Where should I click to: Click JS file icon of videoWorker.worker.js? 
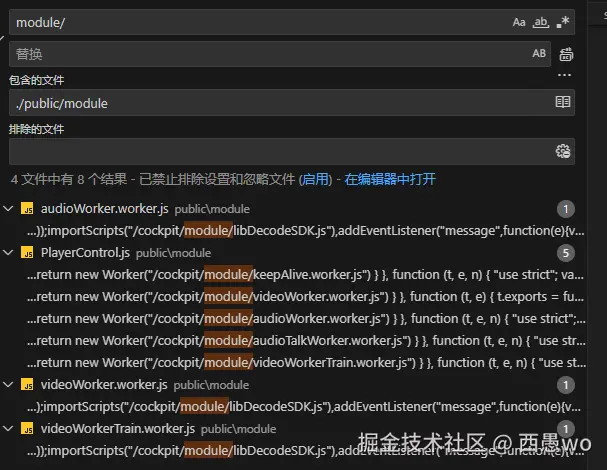(27, 385)
